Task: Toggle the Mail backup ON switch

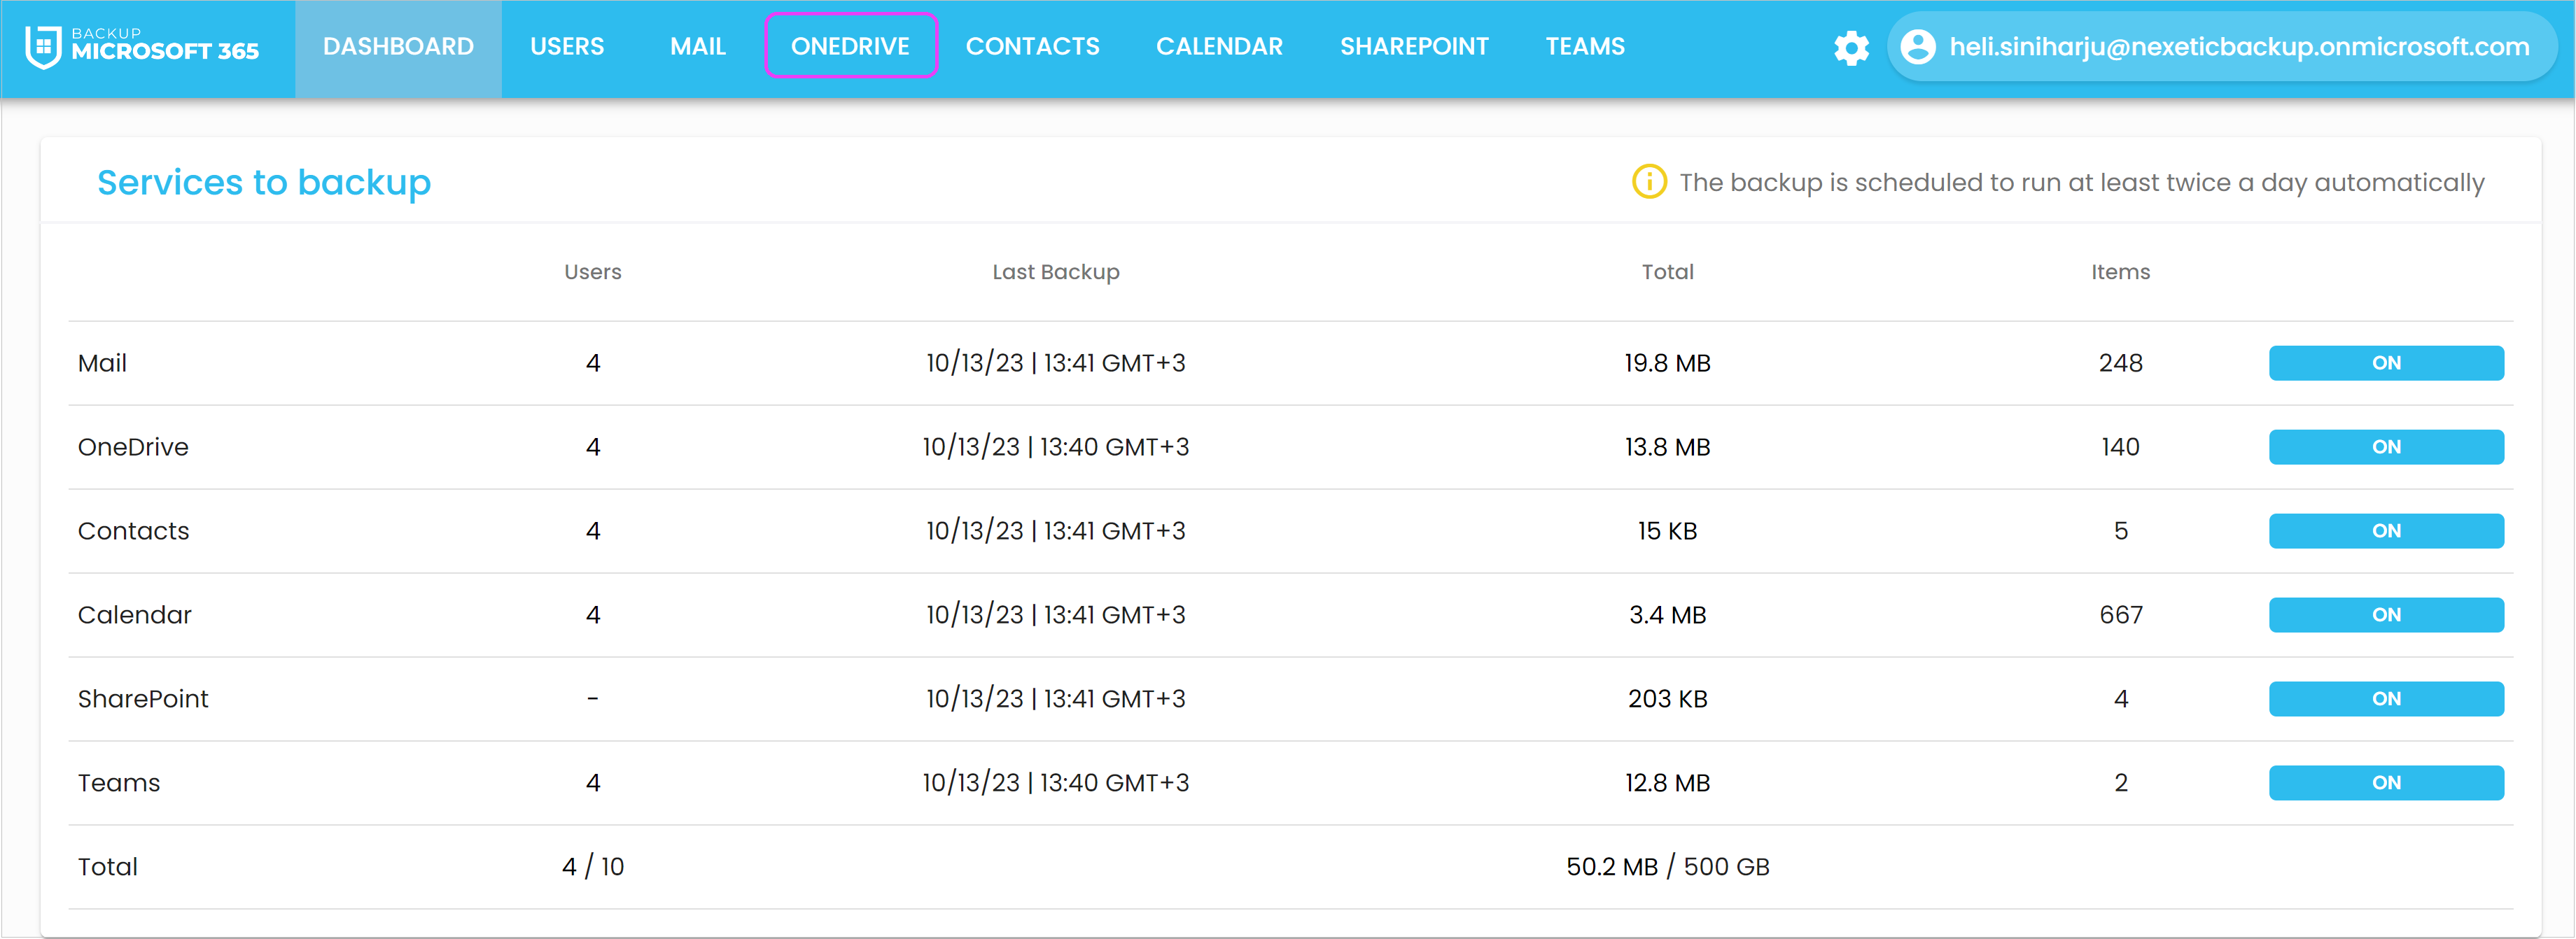Action: point(2386,363)
